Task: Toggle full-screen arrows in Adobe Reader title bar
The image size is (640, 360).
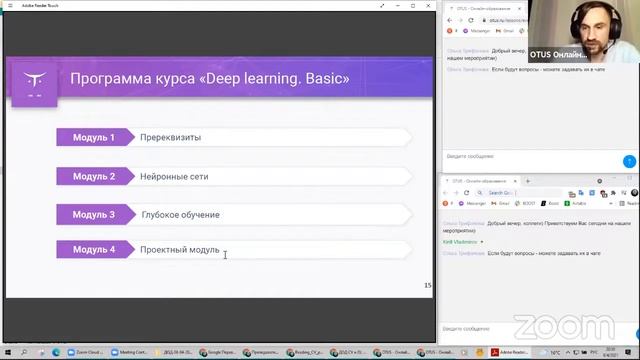Action: (382, 6)
